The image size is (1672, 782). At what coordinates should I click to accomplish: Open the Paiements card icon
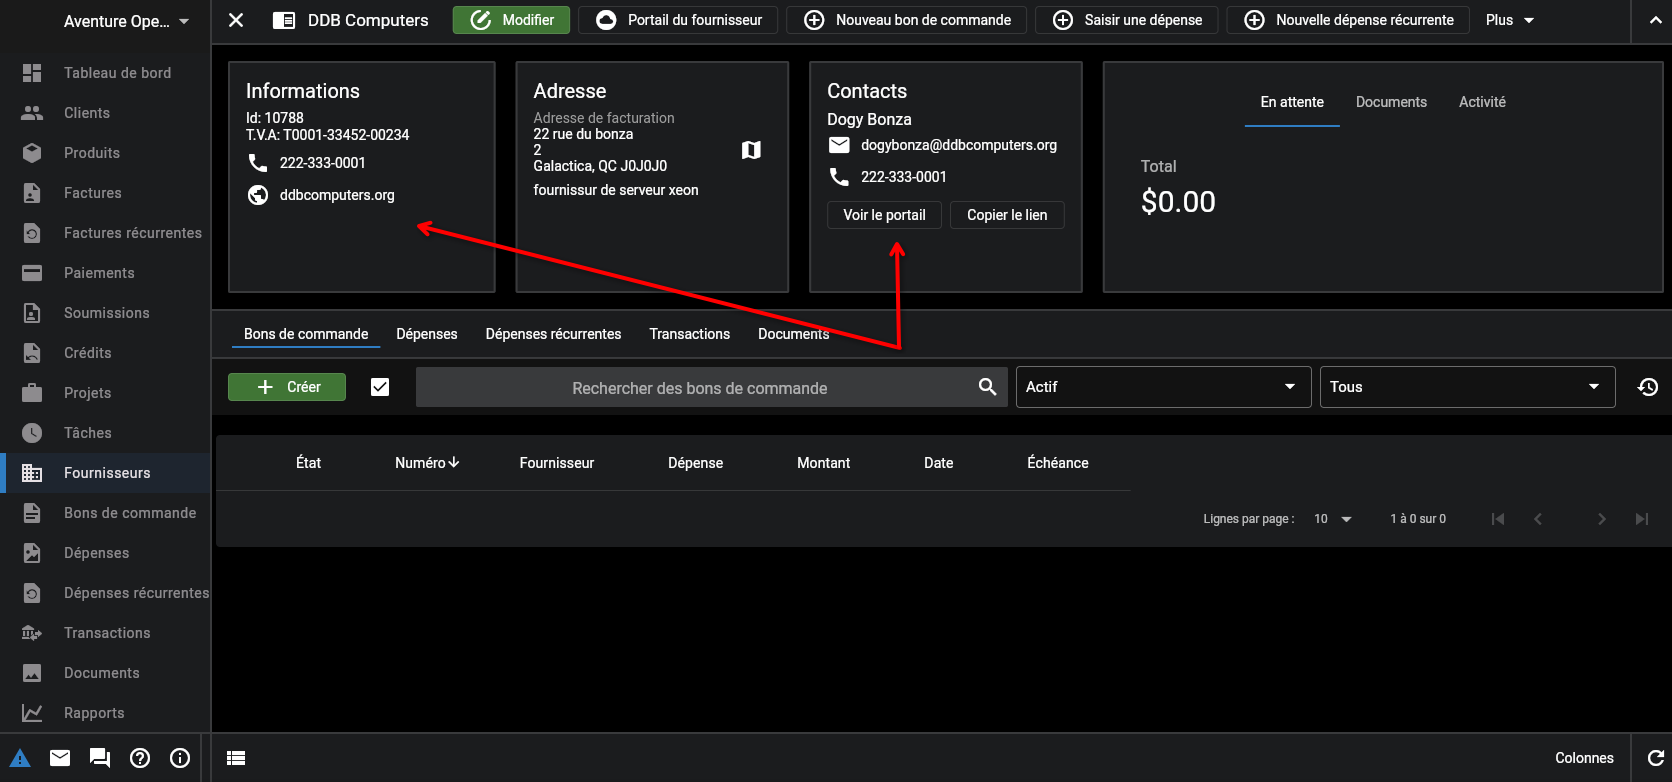32,273
